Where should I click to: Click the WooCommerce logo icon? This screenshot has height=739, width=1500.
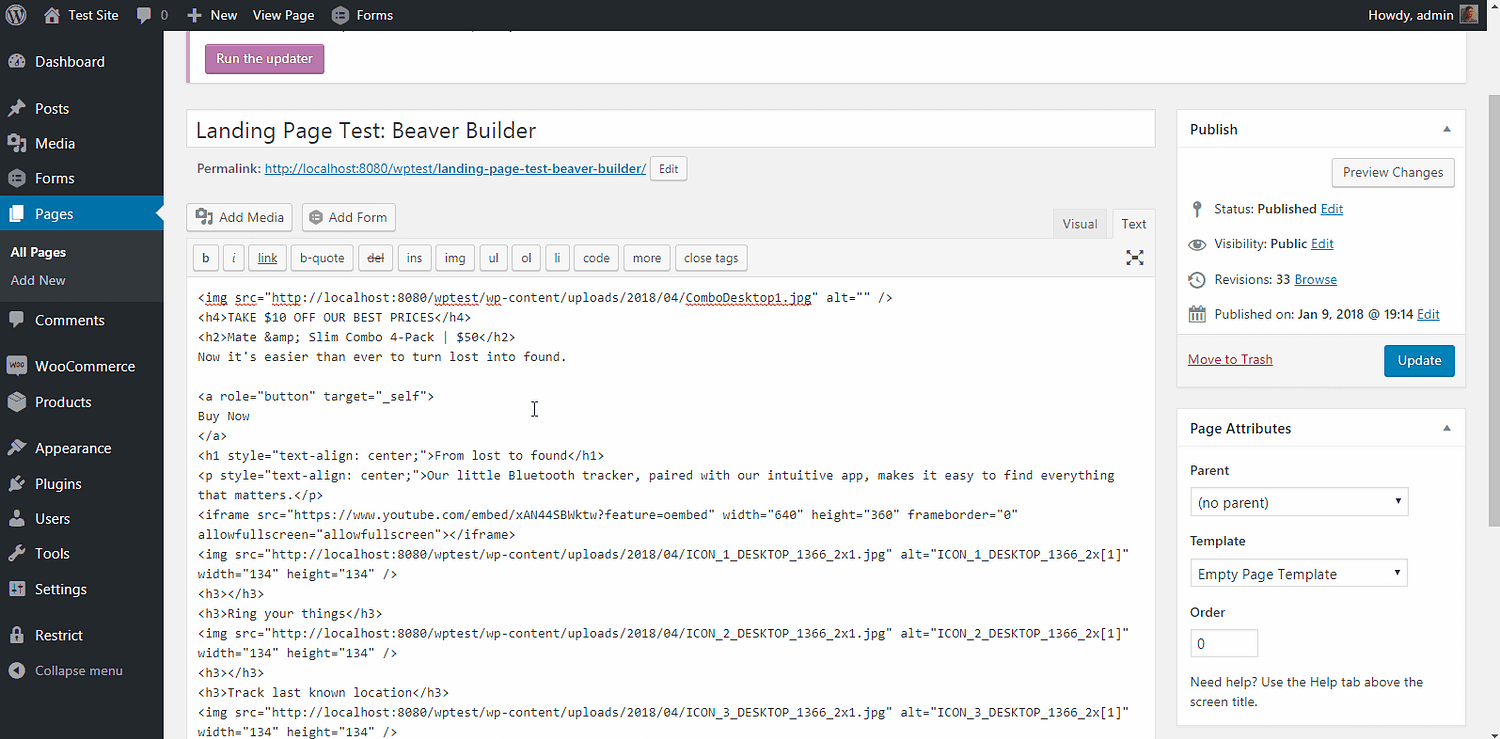point(17,366)
